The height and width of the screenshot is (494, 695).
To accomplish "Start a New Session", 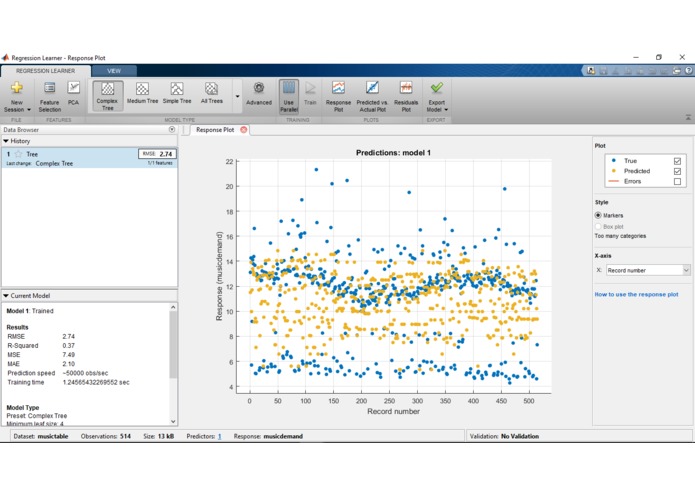I will [17, 97].
